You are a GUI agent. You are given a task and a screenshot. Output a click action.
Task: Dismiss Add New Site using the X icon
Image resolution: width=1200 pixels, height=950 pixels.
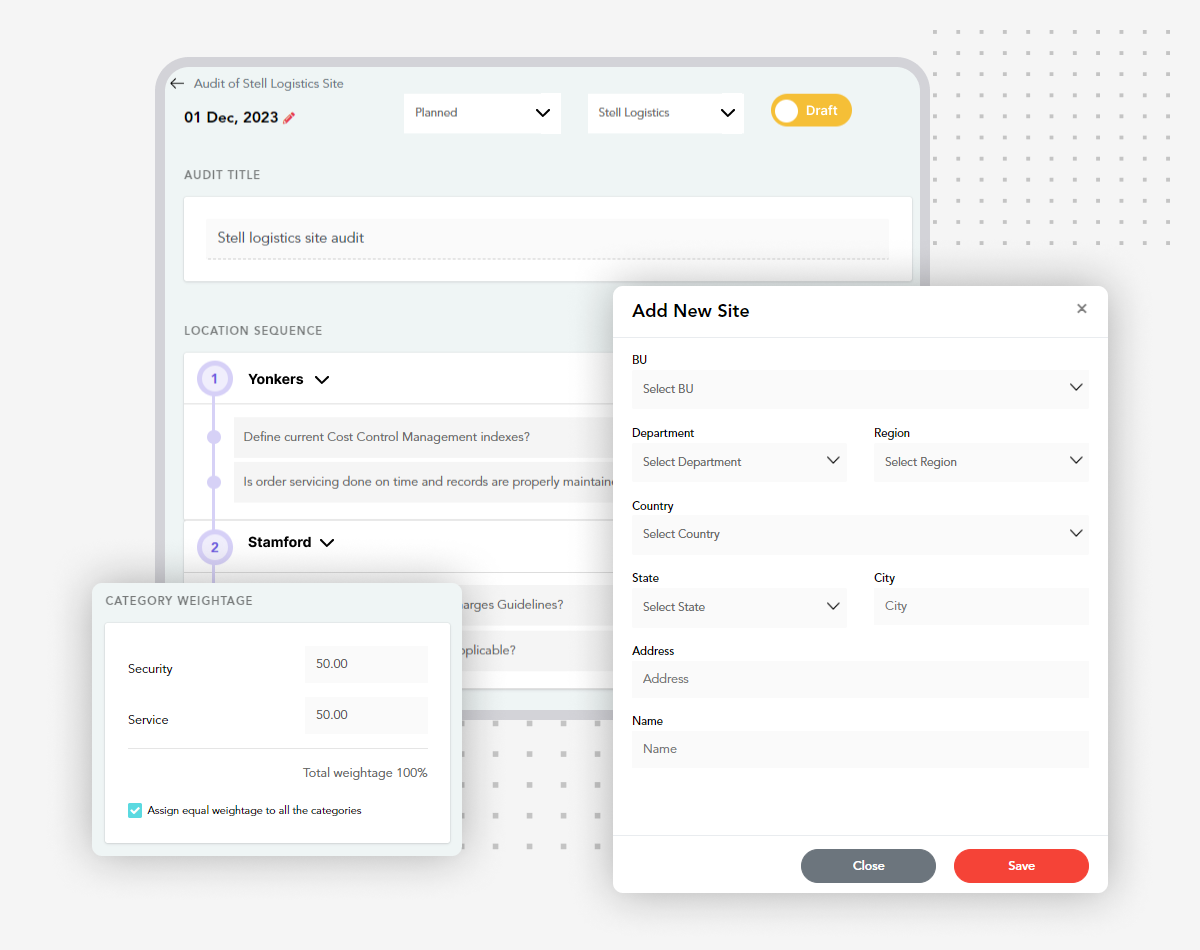[1081, 309]
